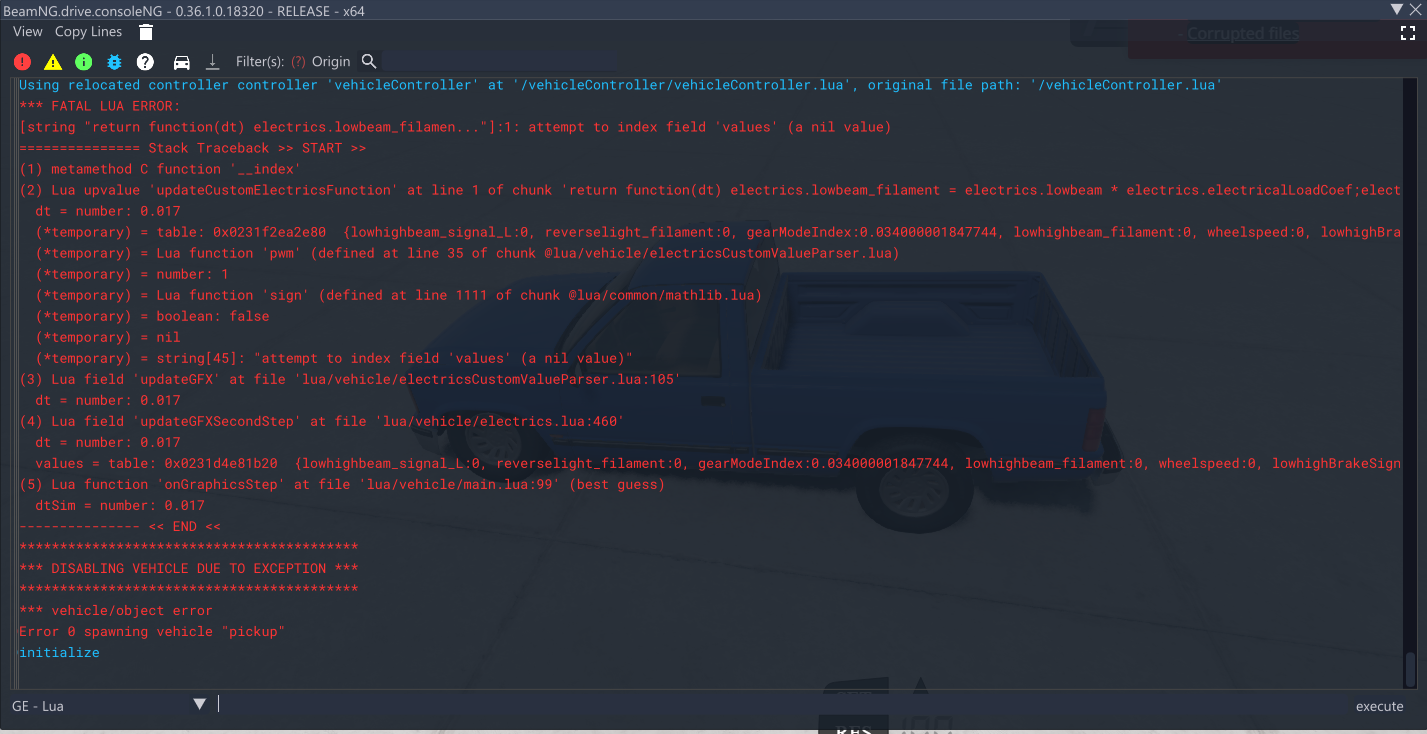
Task: Click "attempt to index field 'values'" error line
Action: tap(455, 127)
